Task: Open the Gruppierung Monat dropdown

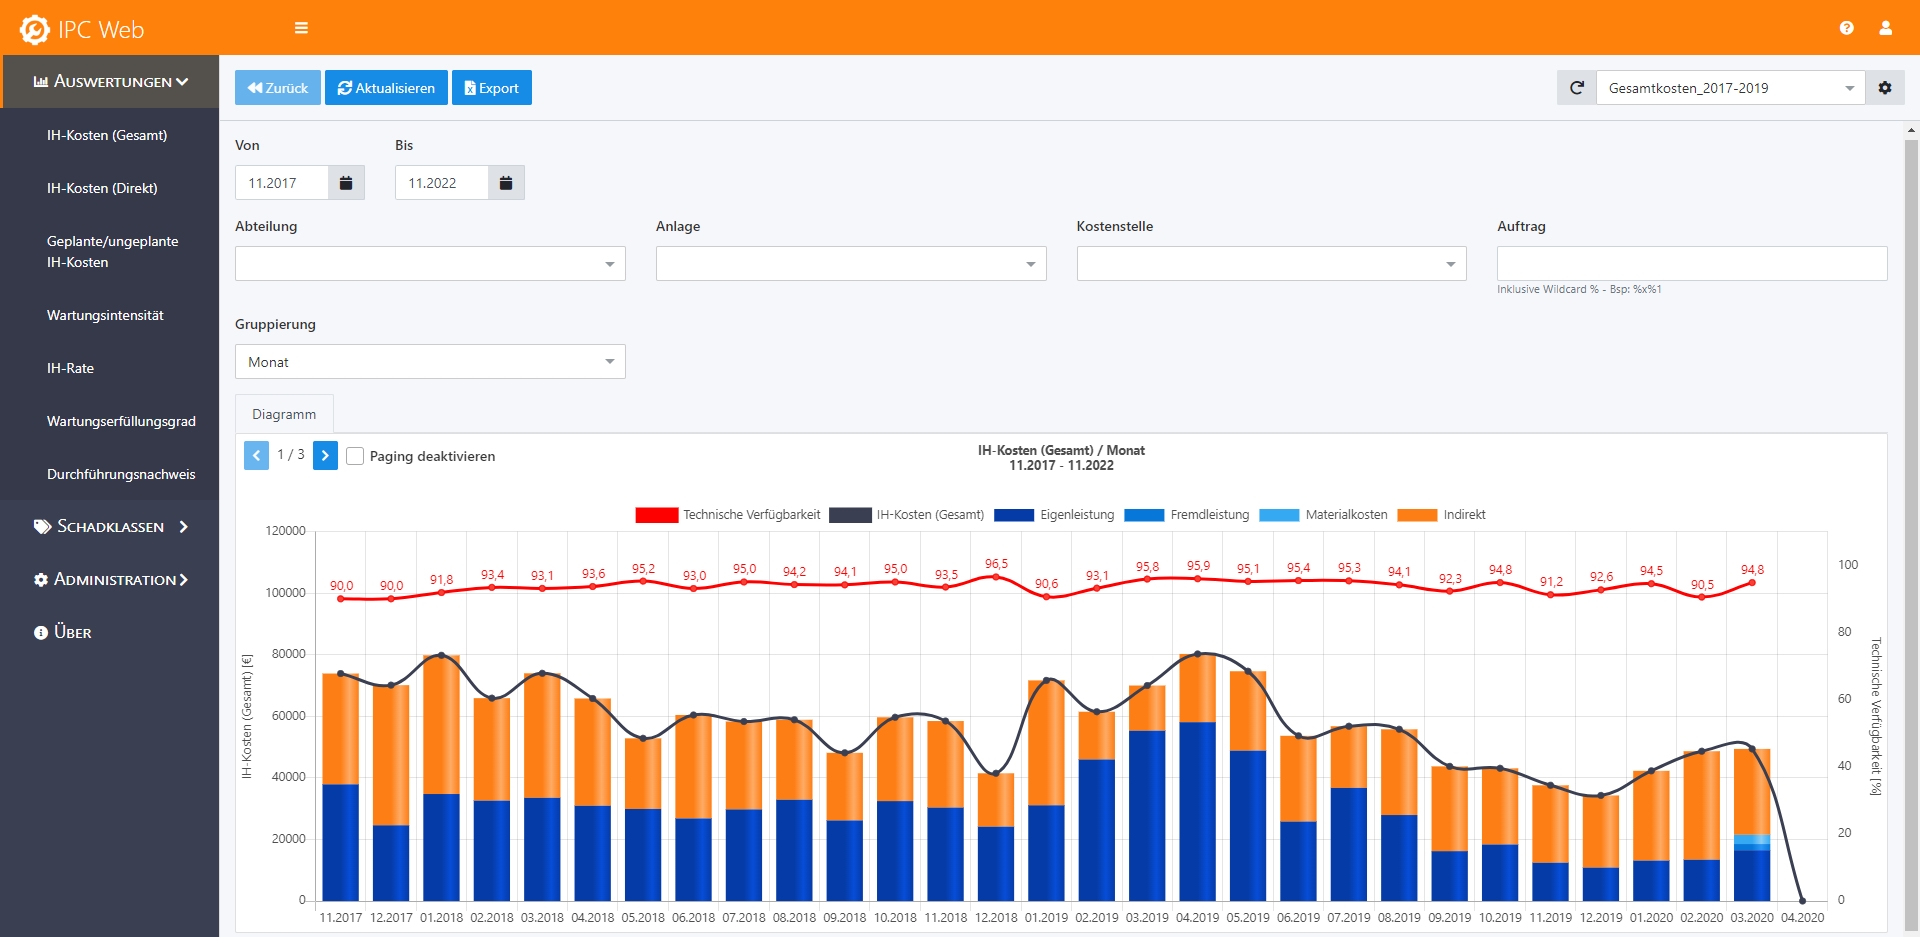Action: pos(430,362)
